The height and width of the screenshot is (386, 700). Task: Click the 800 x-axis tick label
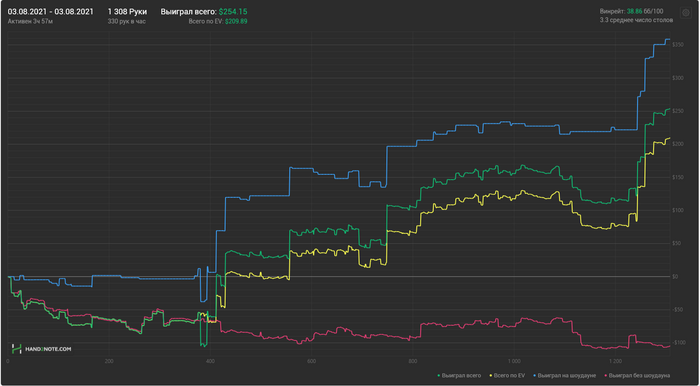412,361
